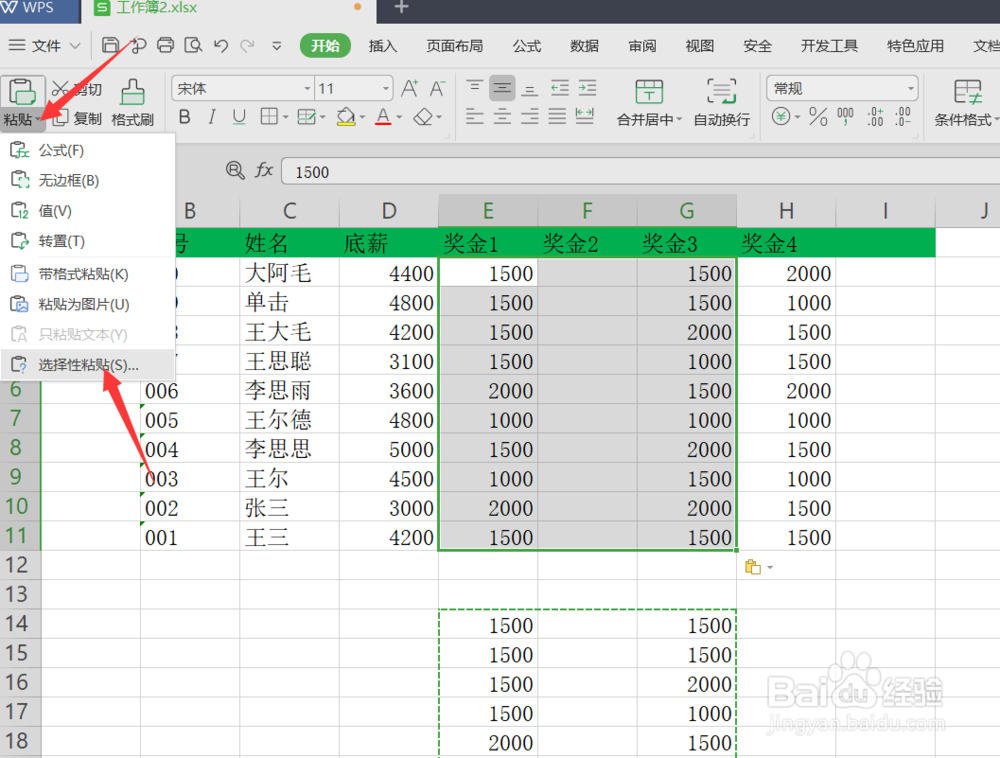Align text to vertical middle
Viewport: 1000px width, 758px height.
point(502,88)
